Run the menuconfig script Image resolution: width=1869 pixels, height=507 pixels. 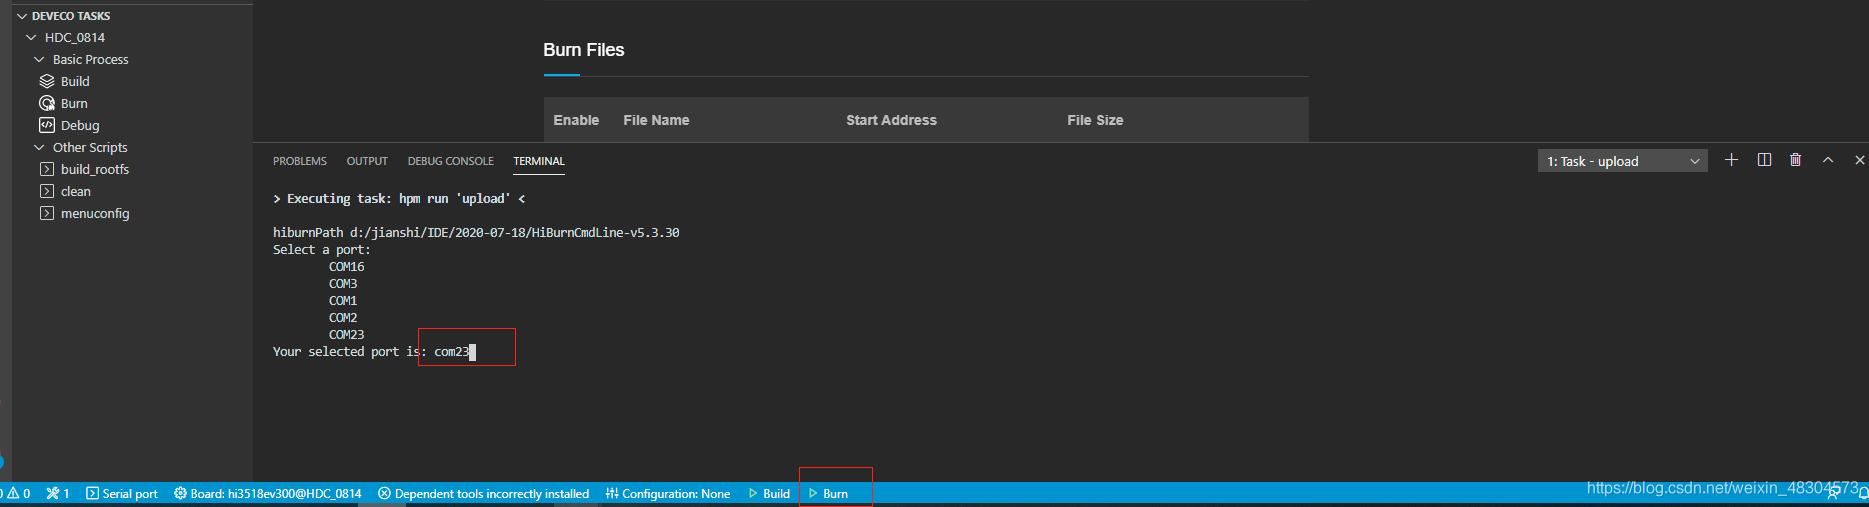(x=85, y=214)
